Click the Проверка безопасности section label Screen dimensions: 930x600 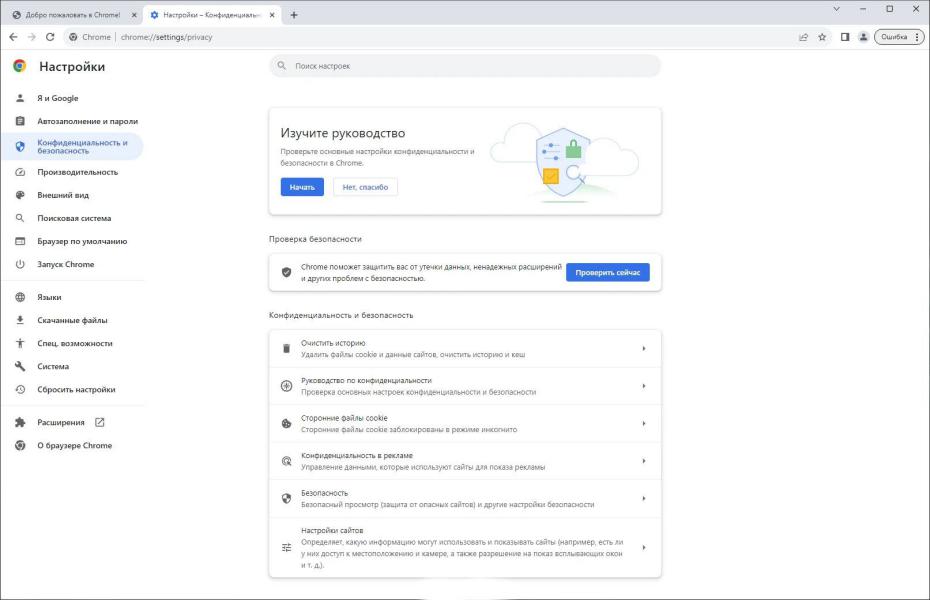315,239
